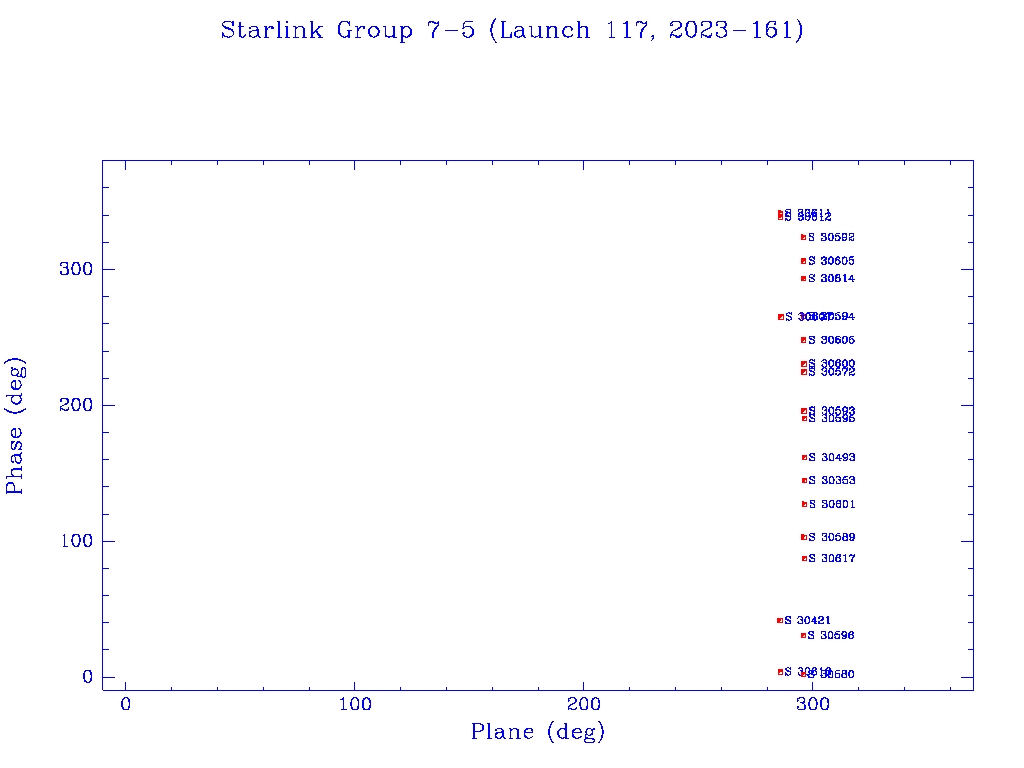Click the 'Phase (deg)' y-axis label
This screenshot has width=1024, height=768.
tap(15, 426)
